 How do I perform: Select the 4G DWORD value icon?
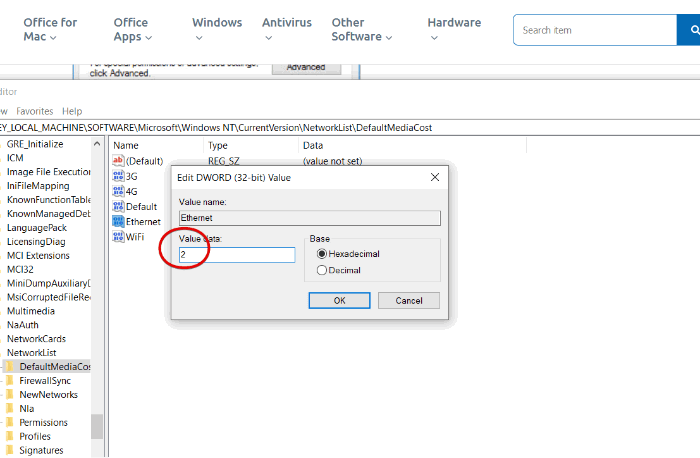[118, 192]
